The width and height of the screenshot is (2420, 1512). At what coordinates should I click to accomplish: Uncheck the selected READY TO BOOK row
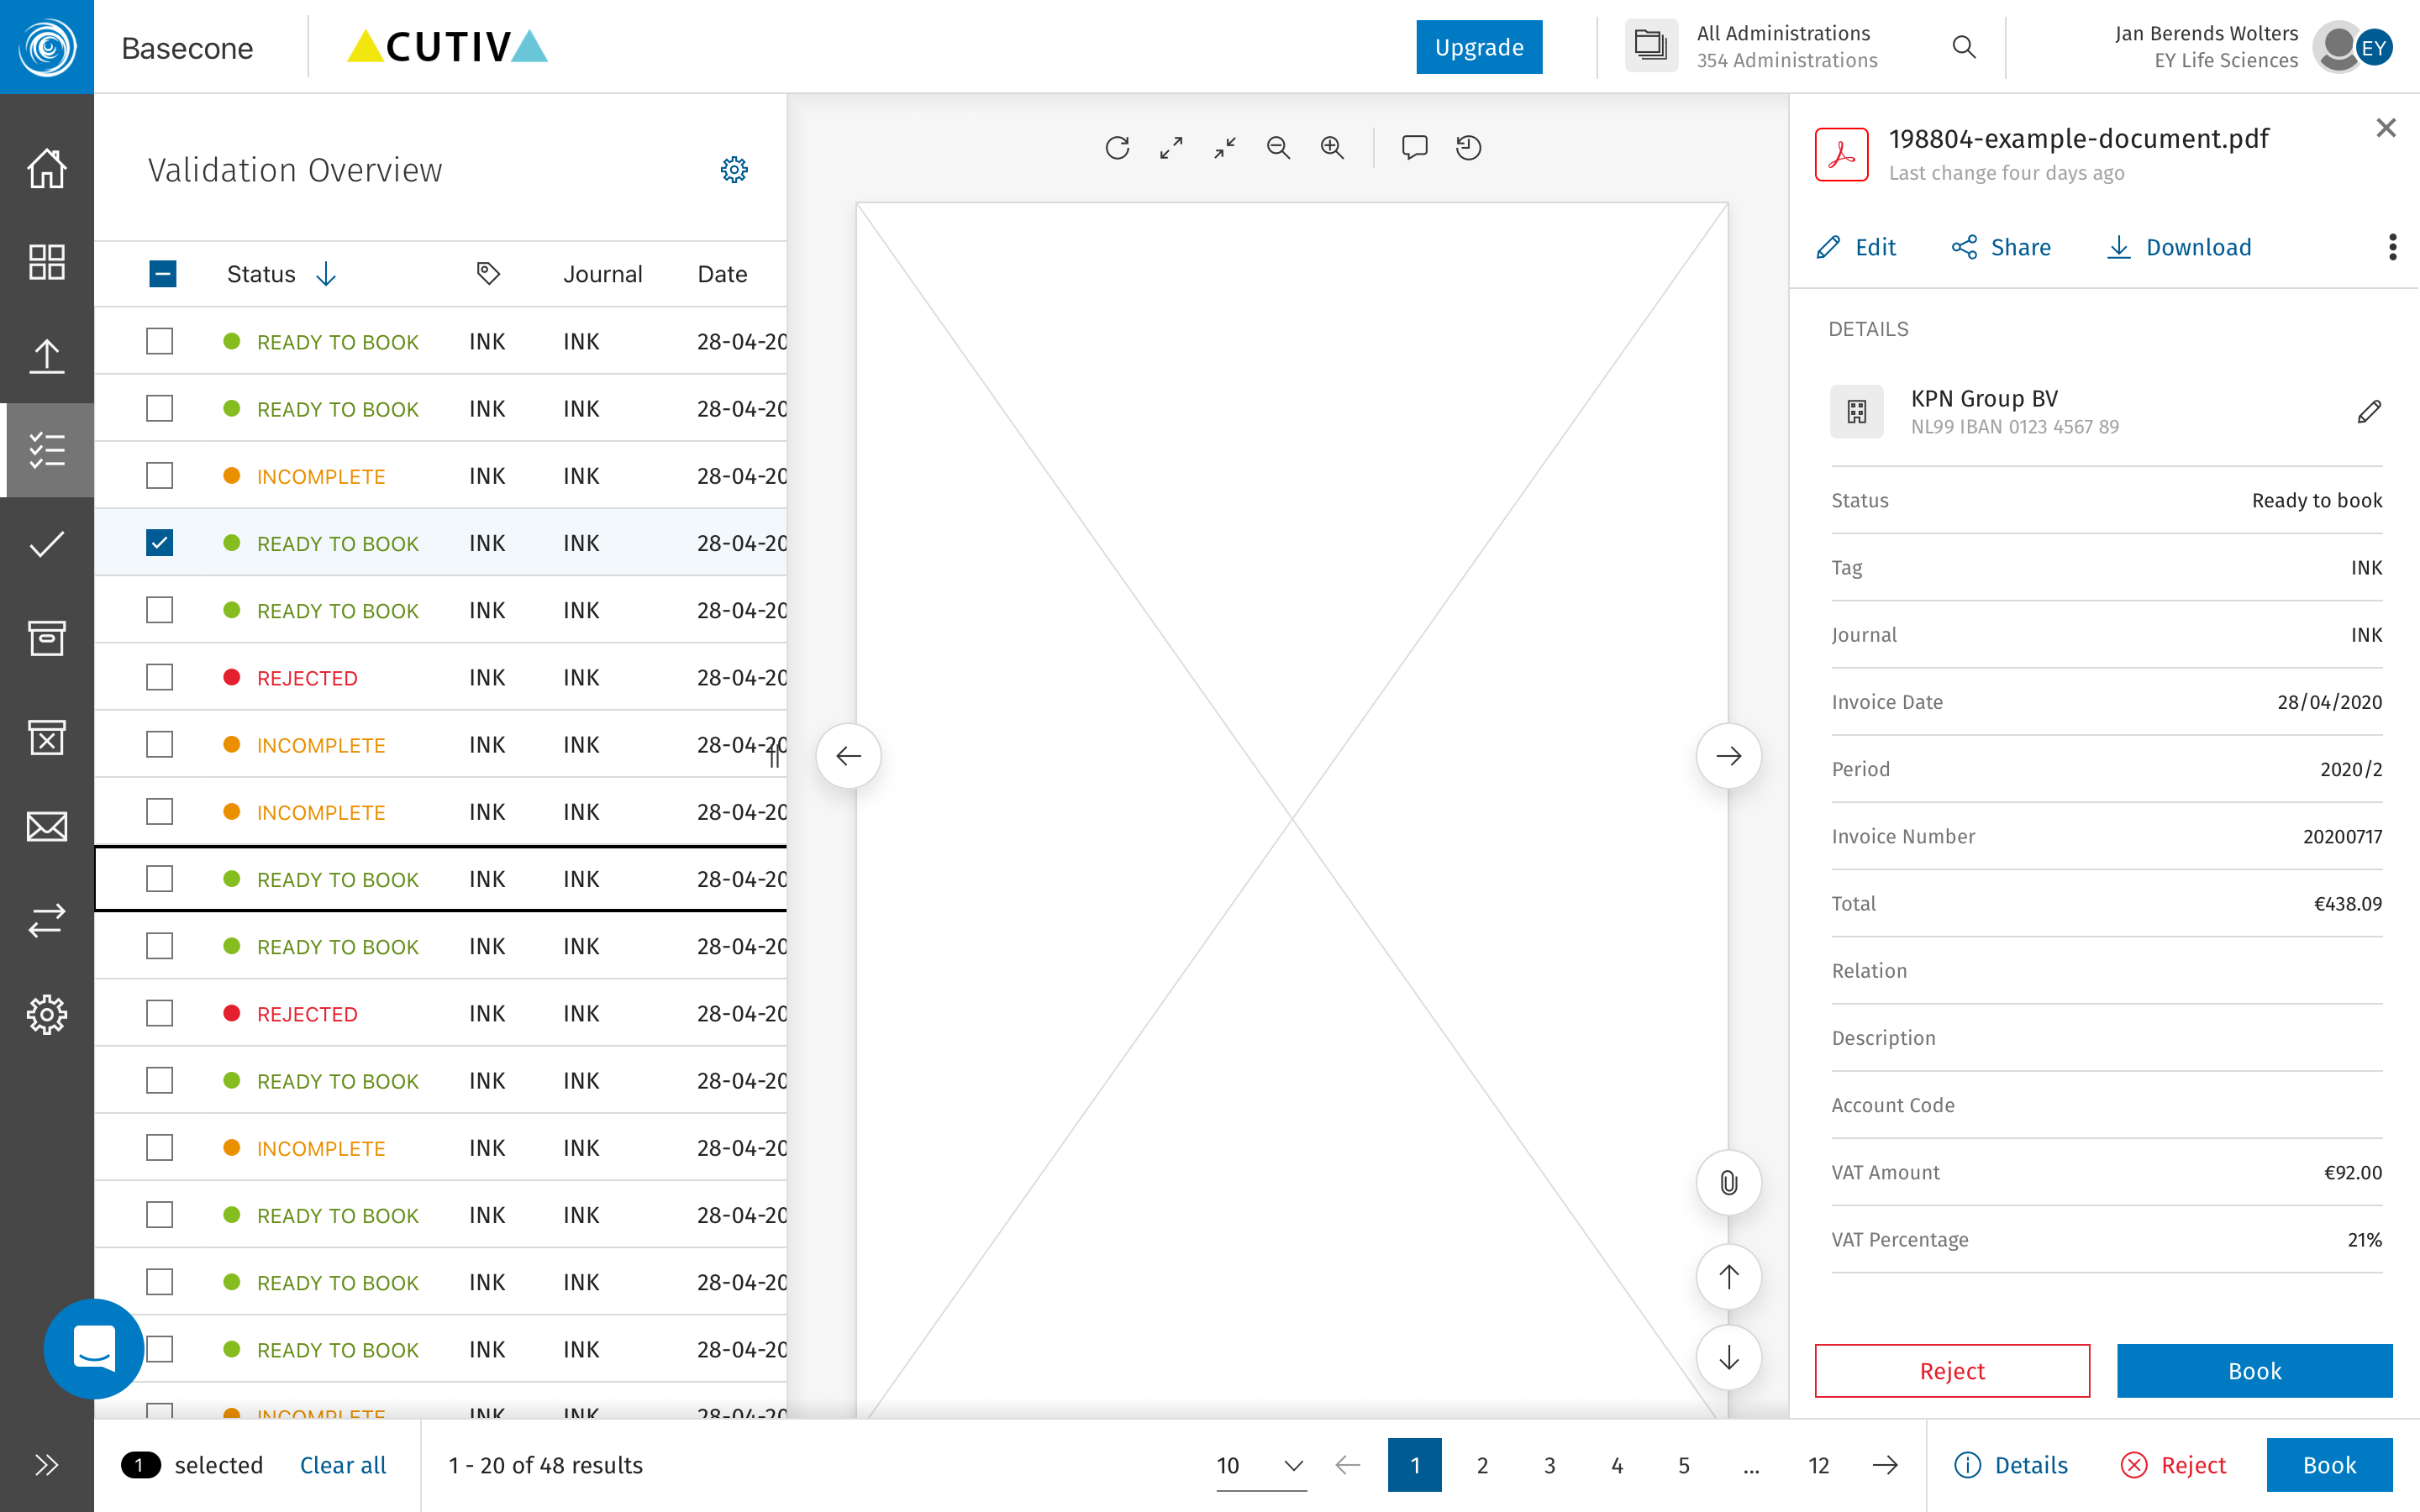point(159,542)
